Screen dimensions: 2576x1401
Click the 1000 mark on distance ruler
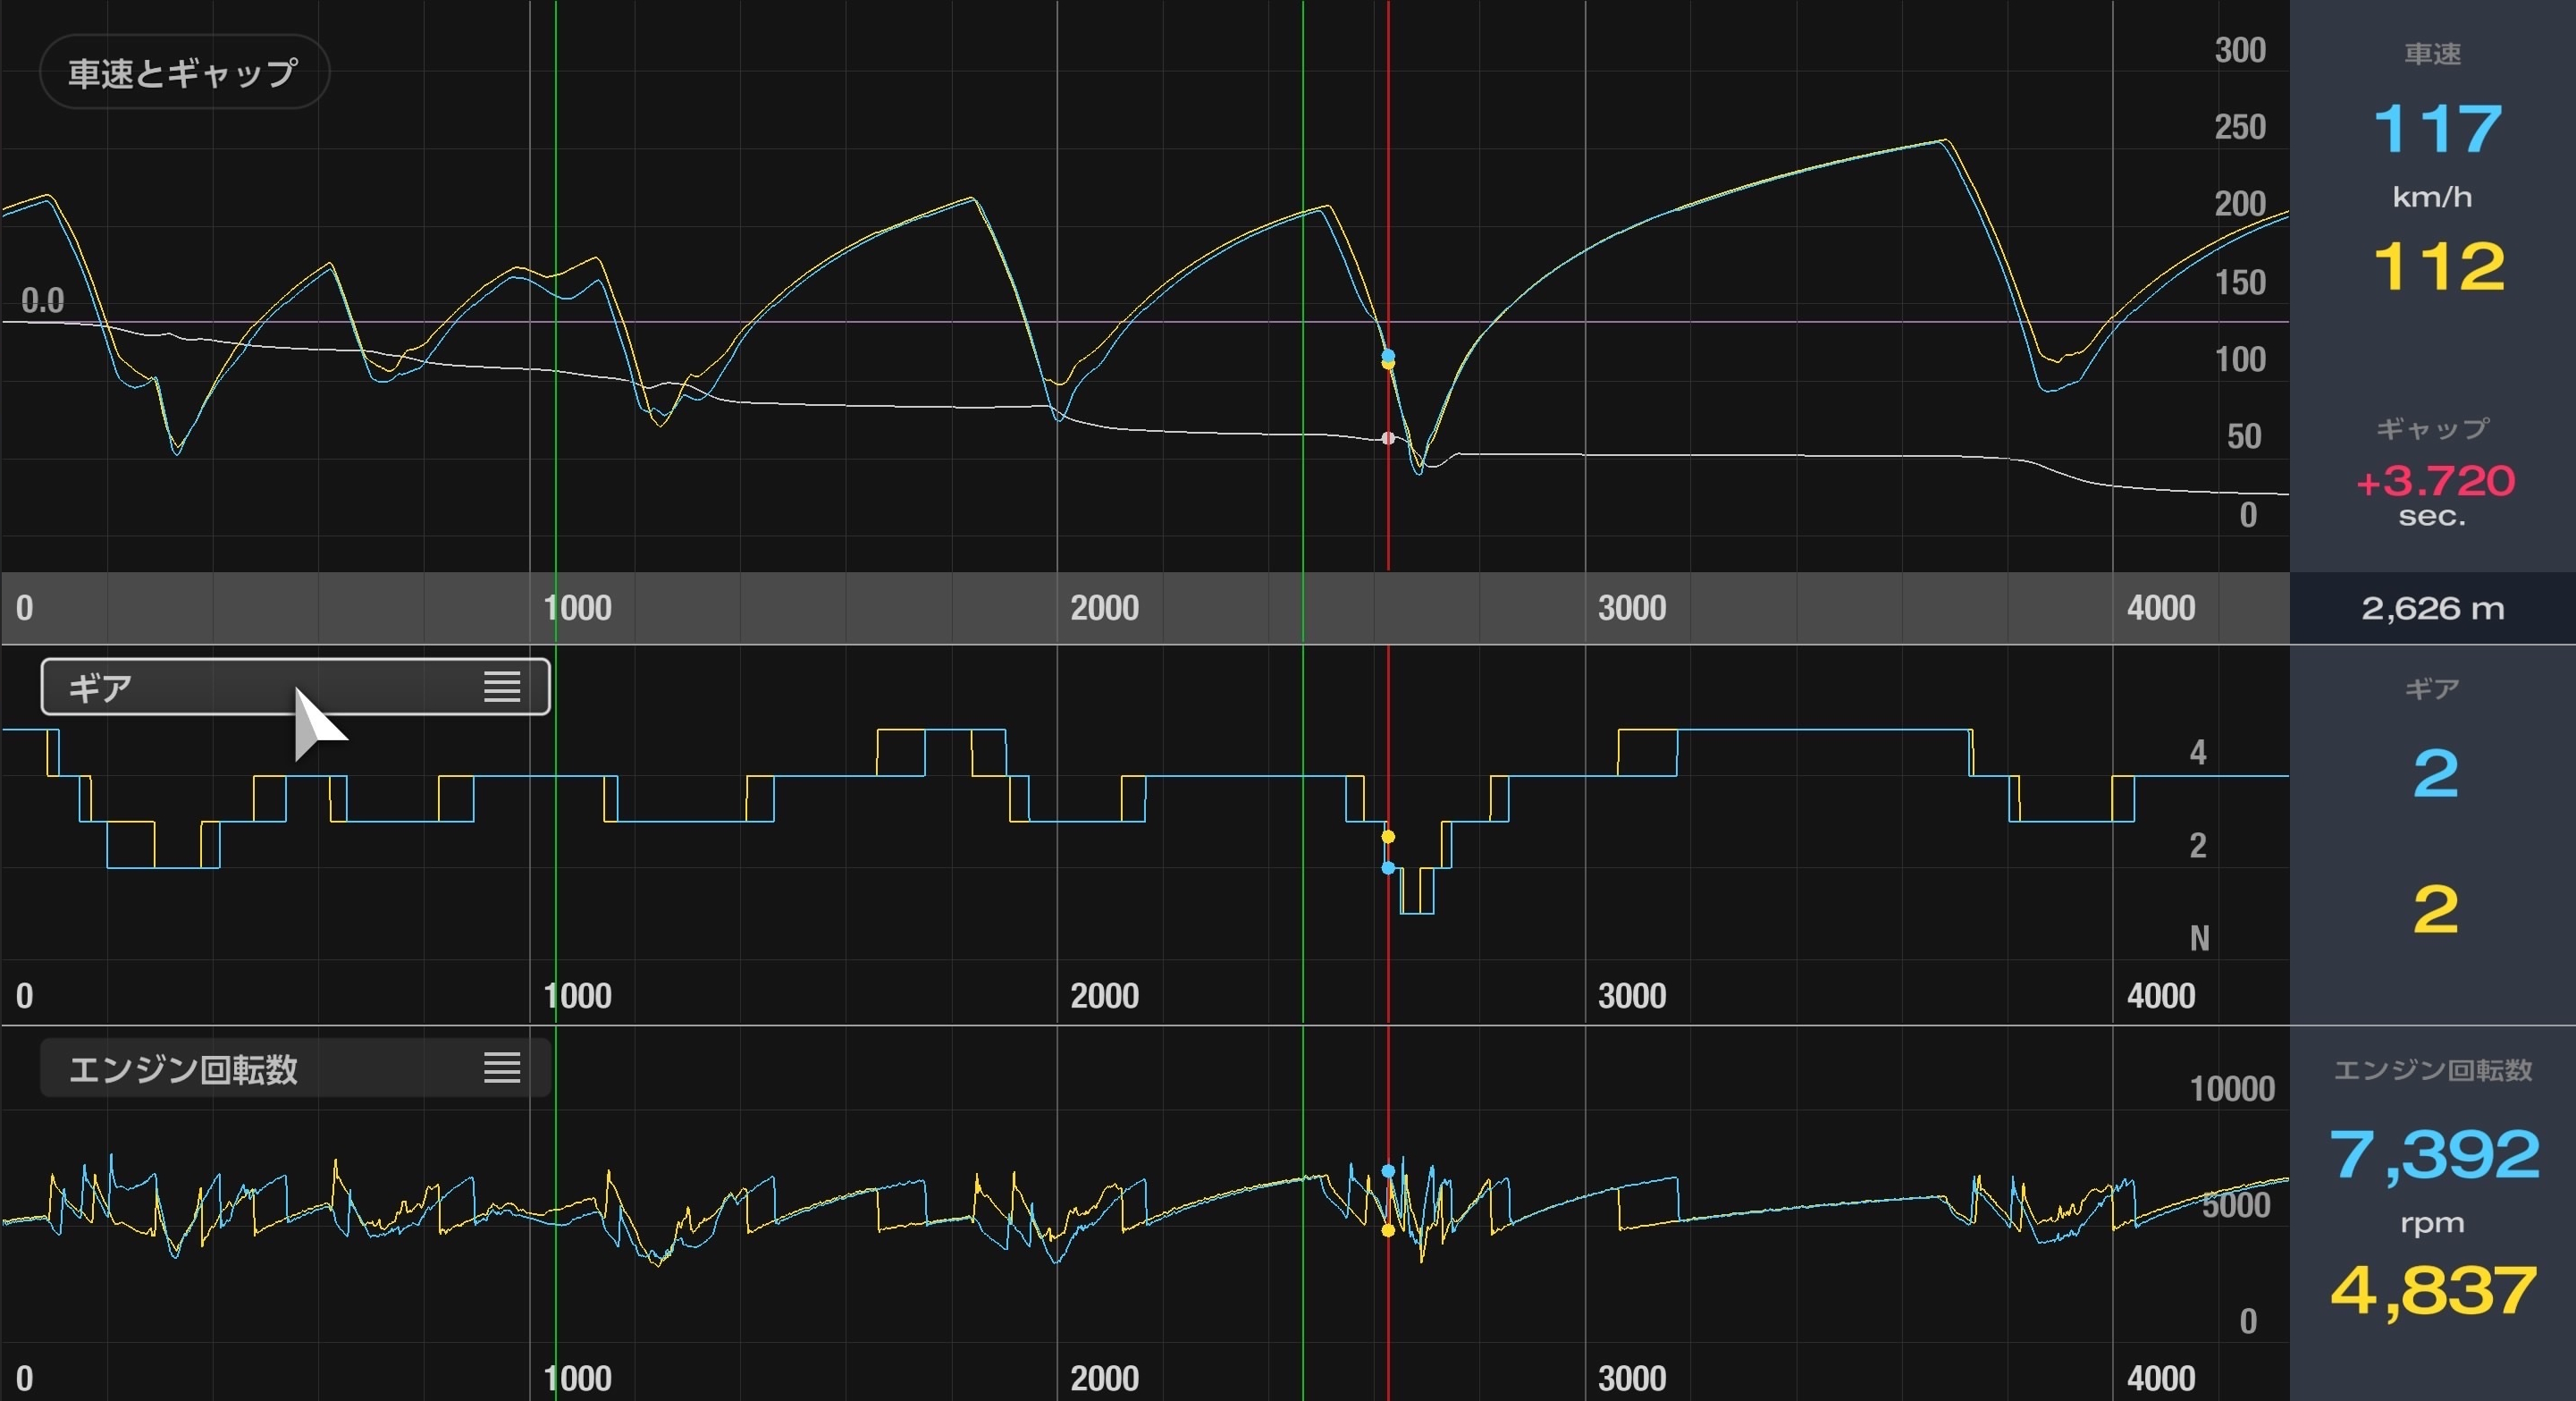pyautogui.click(x=577, y=608)
